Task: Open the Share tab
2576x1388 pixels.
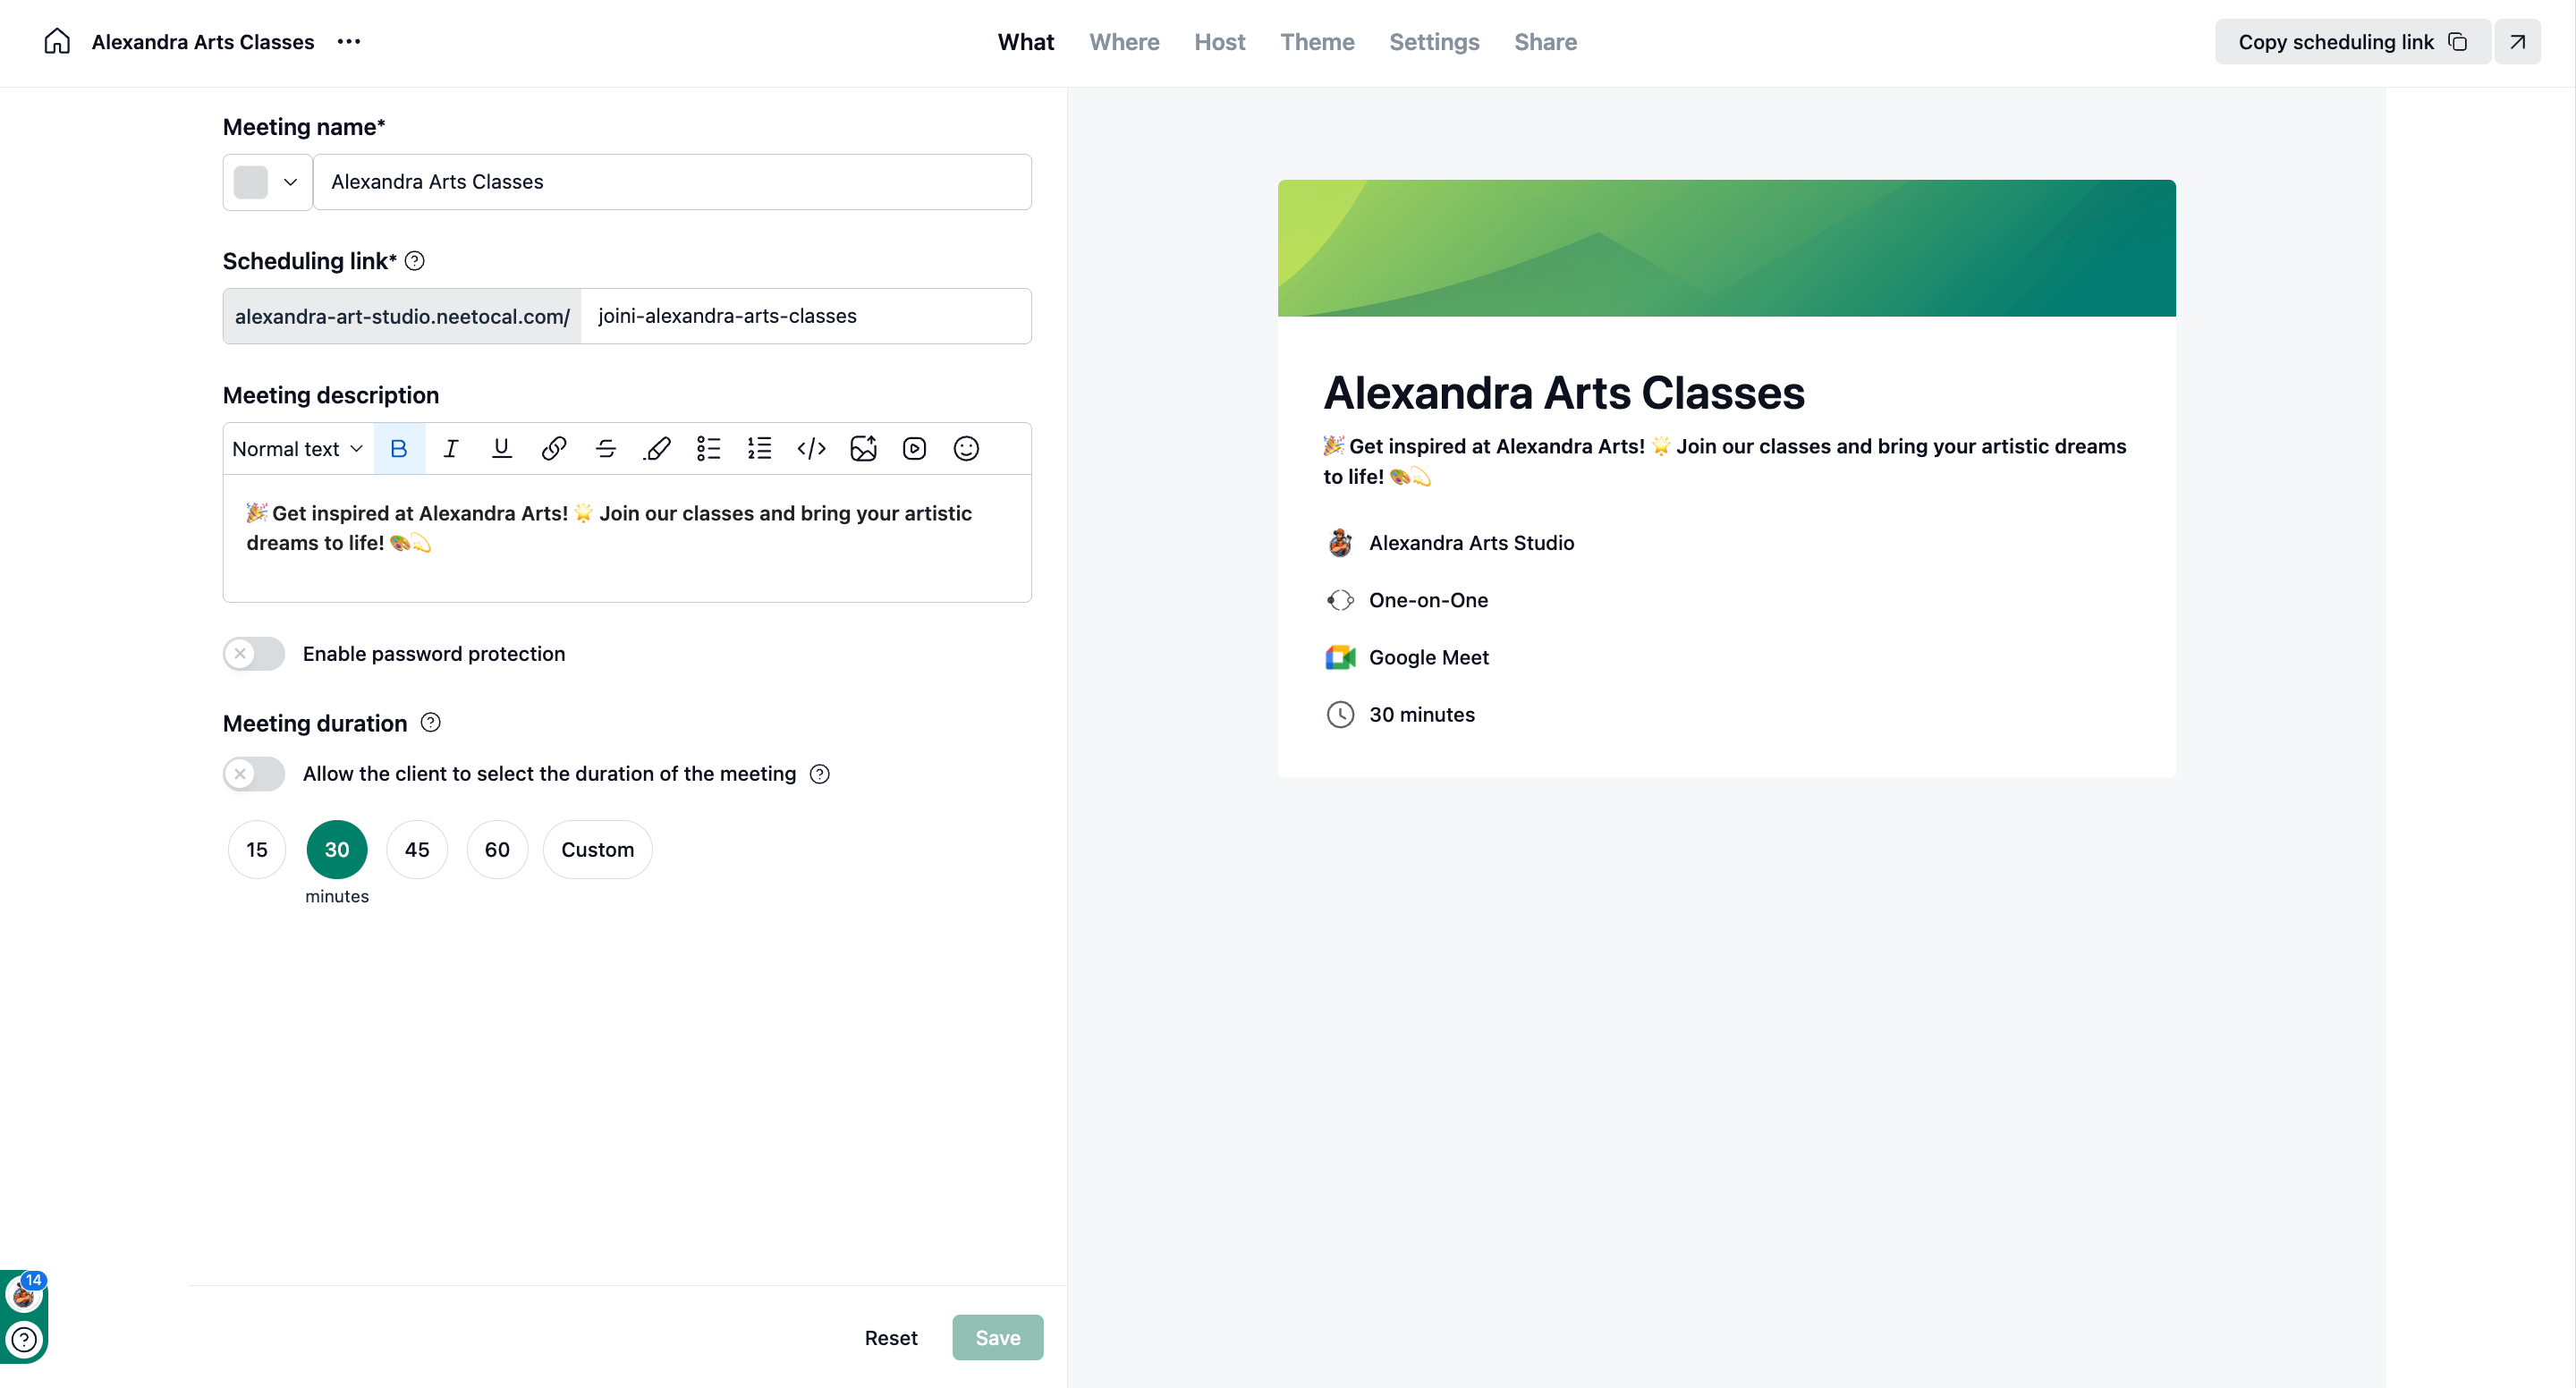Action: (1546, 42)
